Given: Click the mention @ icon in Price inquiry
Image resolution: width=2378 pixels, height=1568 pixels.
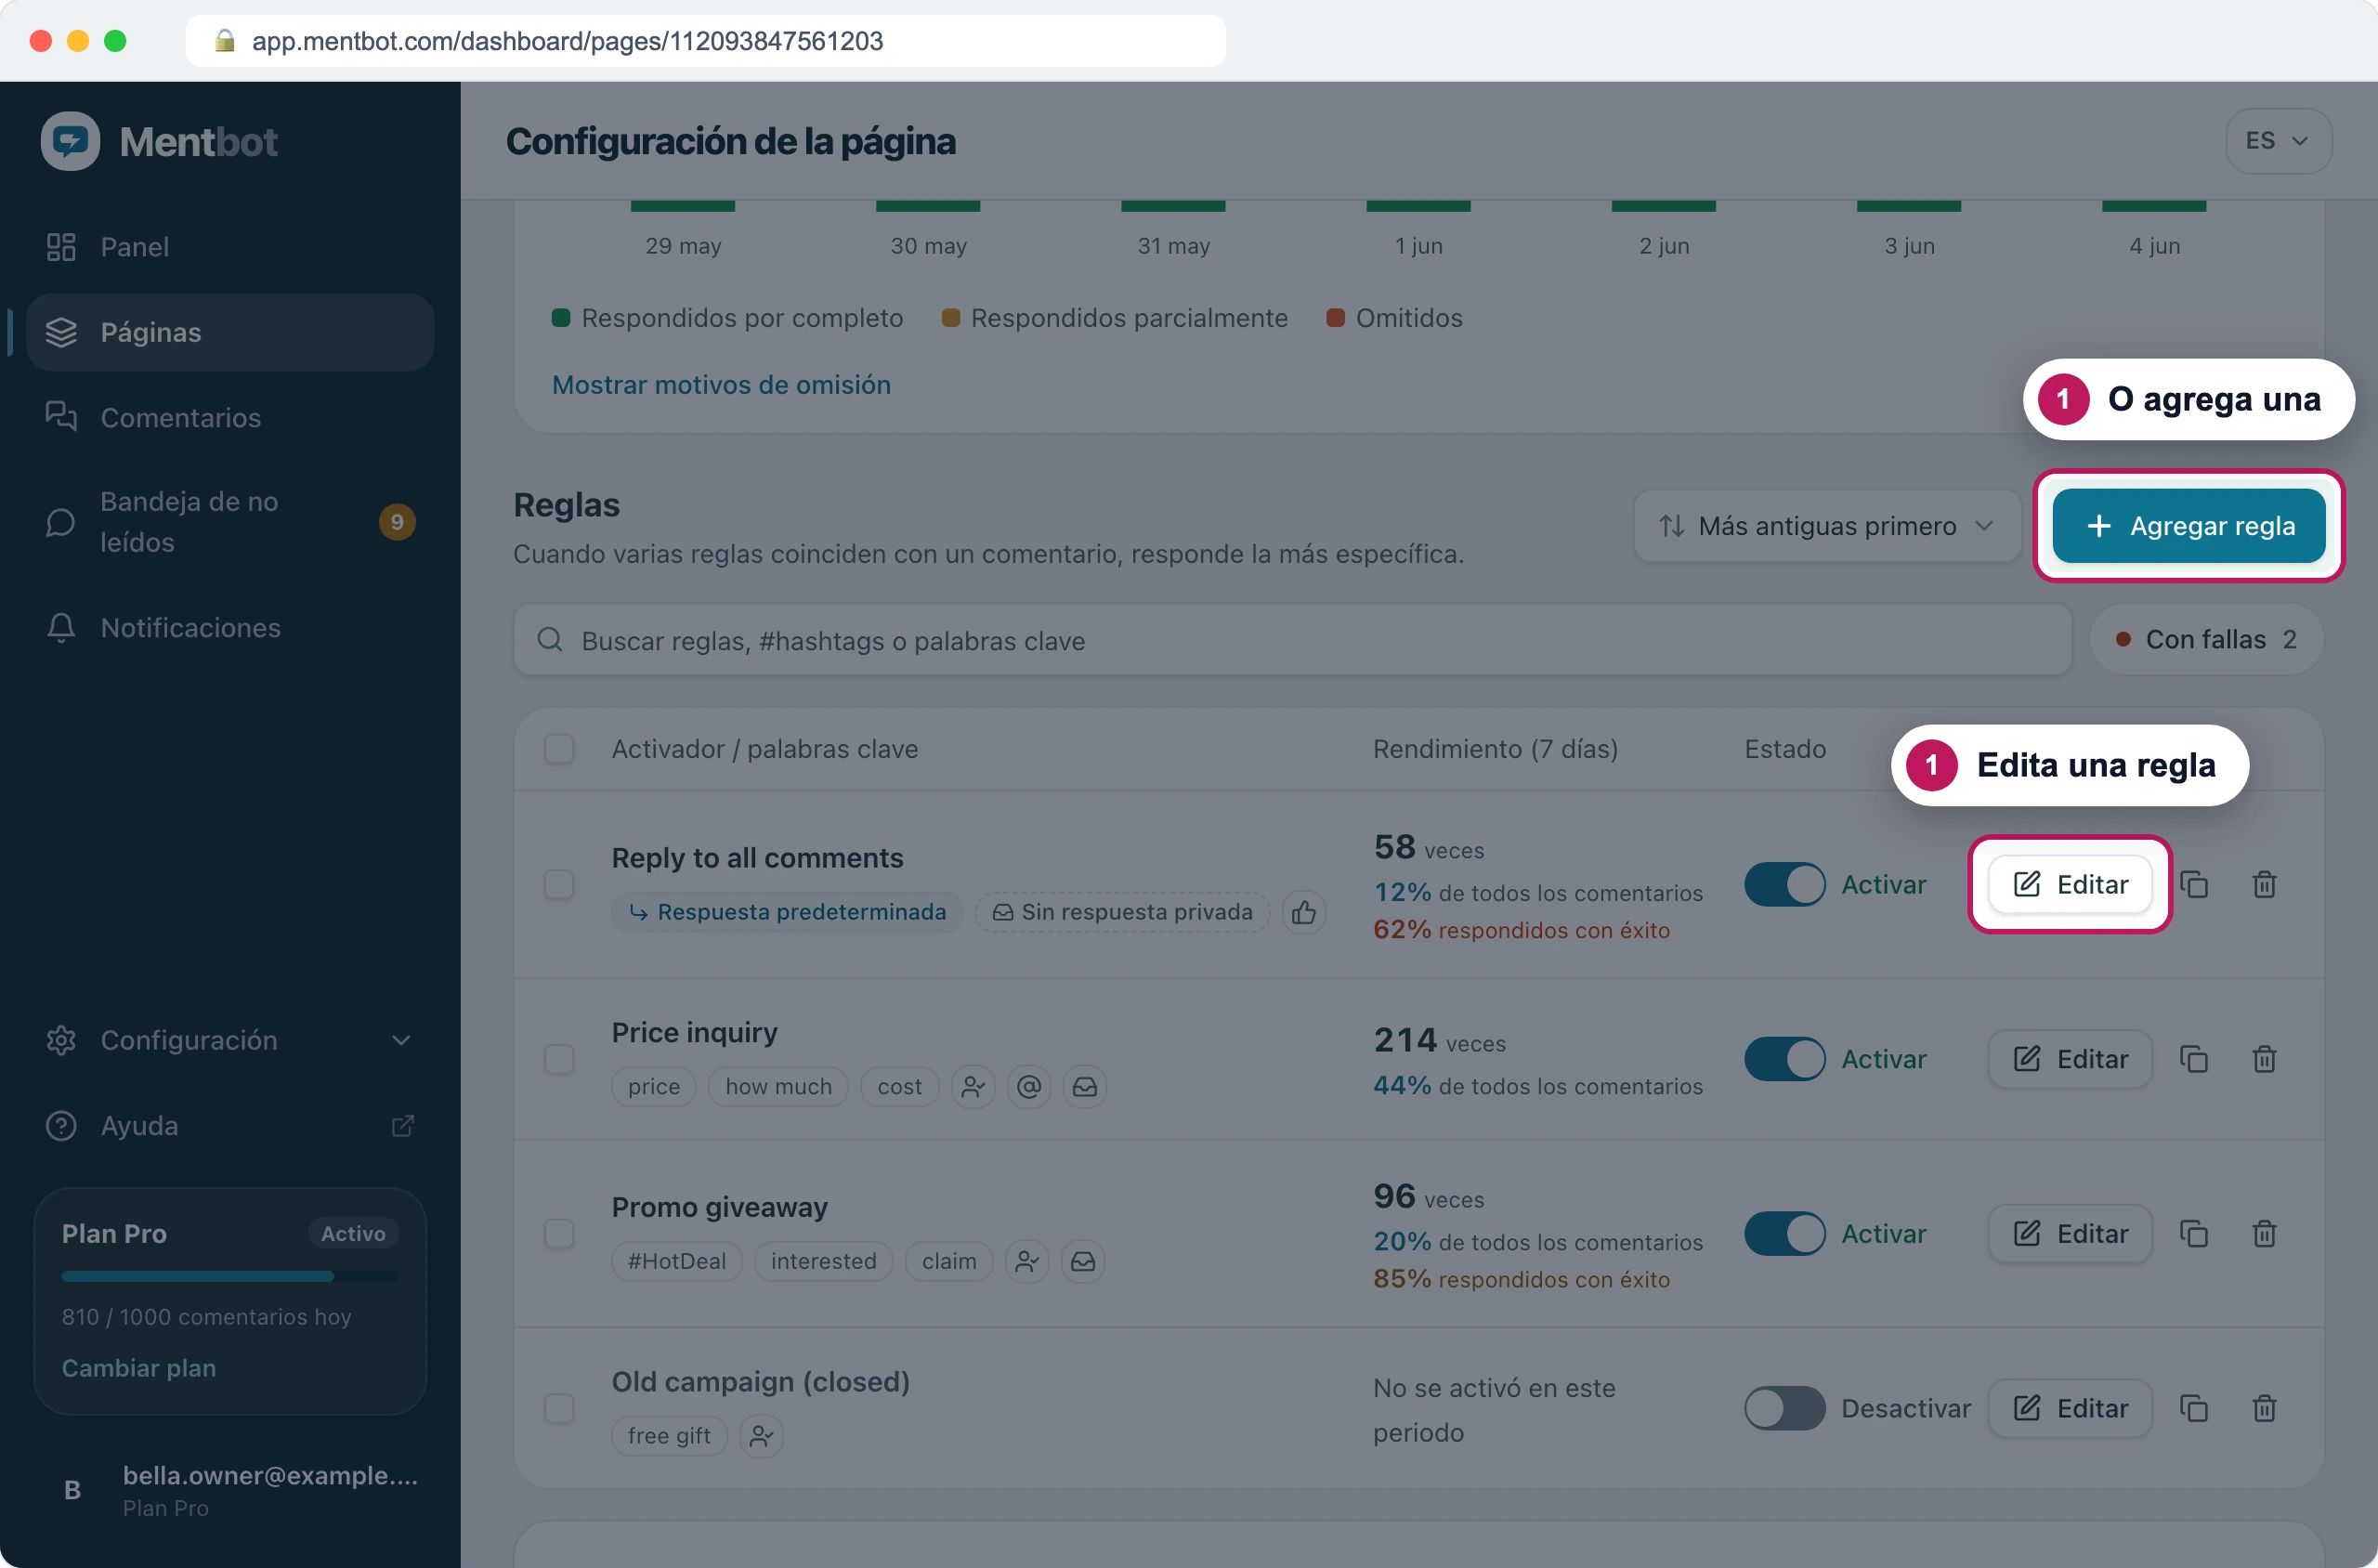Looking at the screenshot, I should [1029, 1086].
